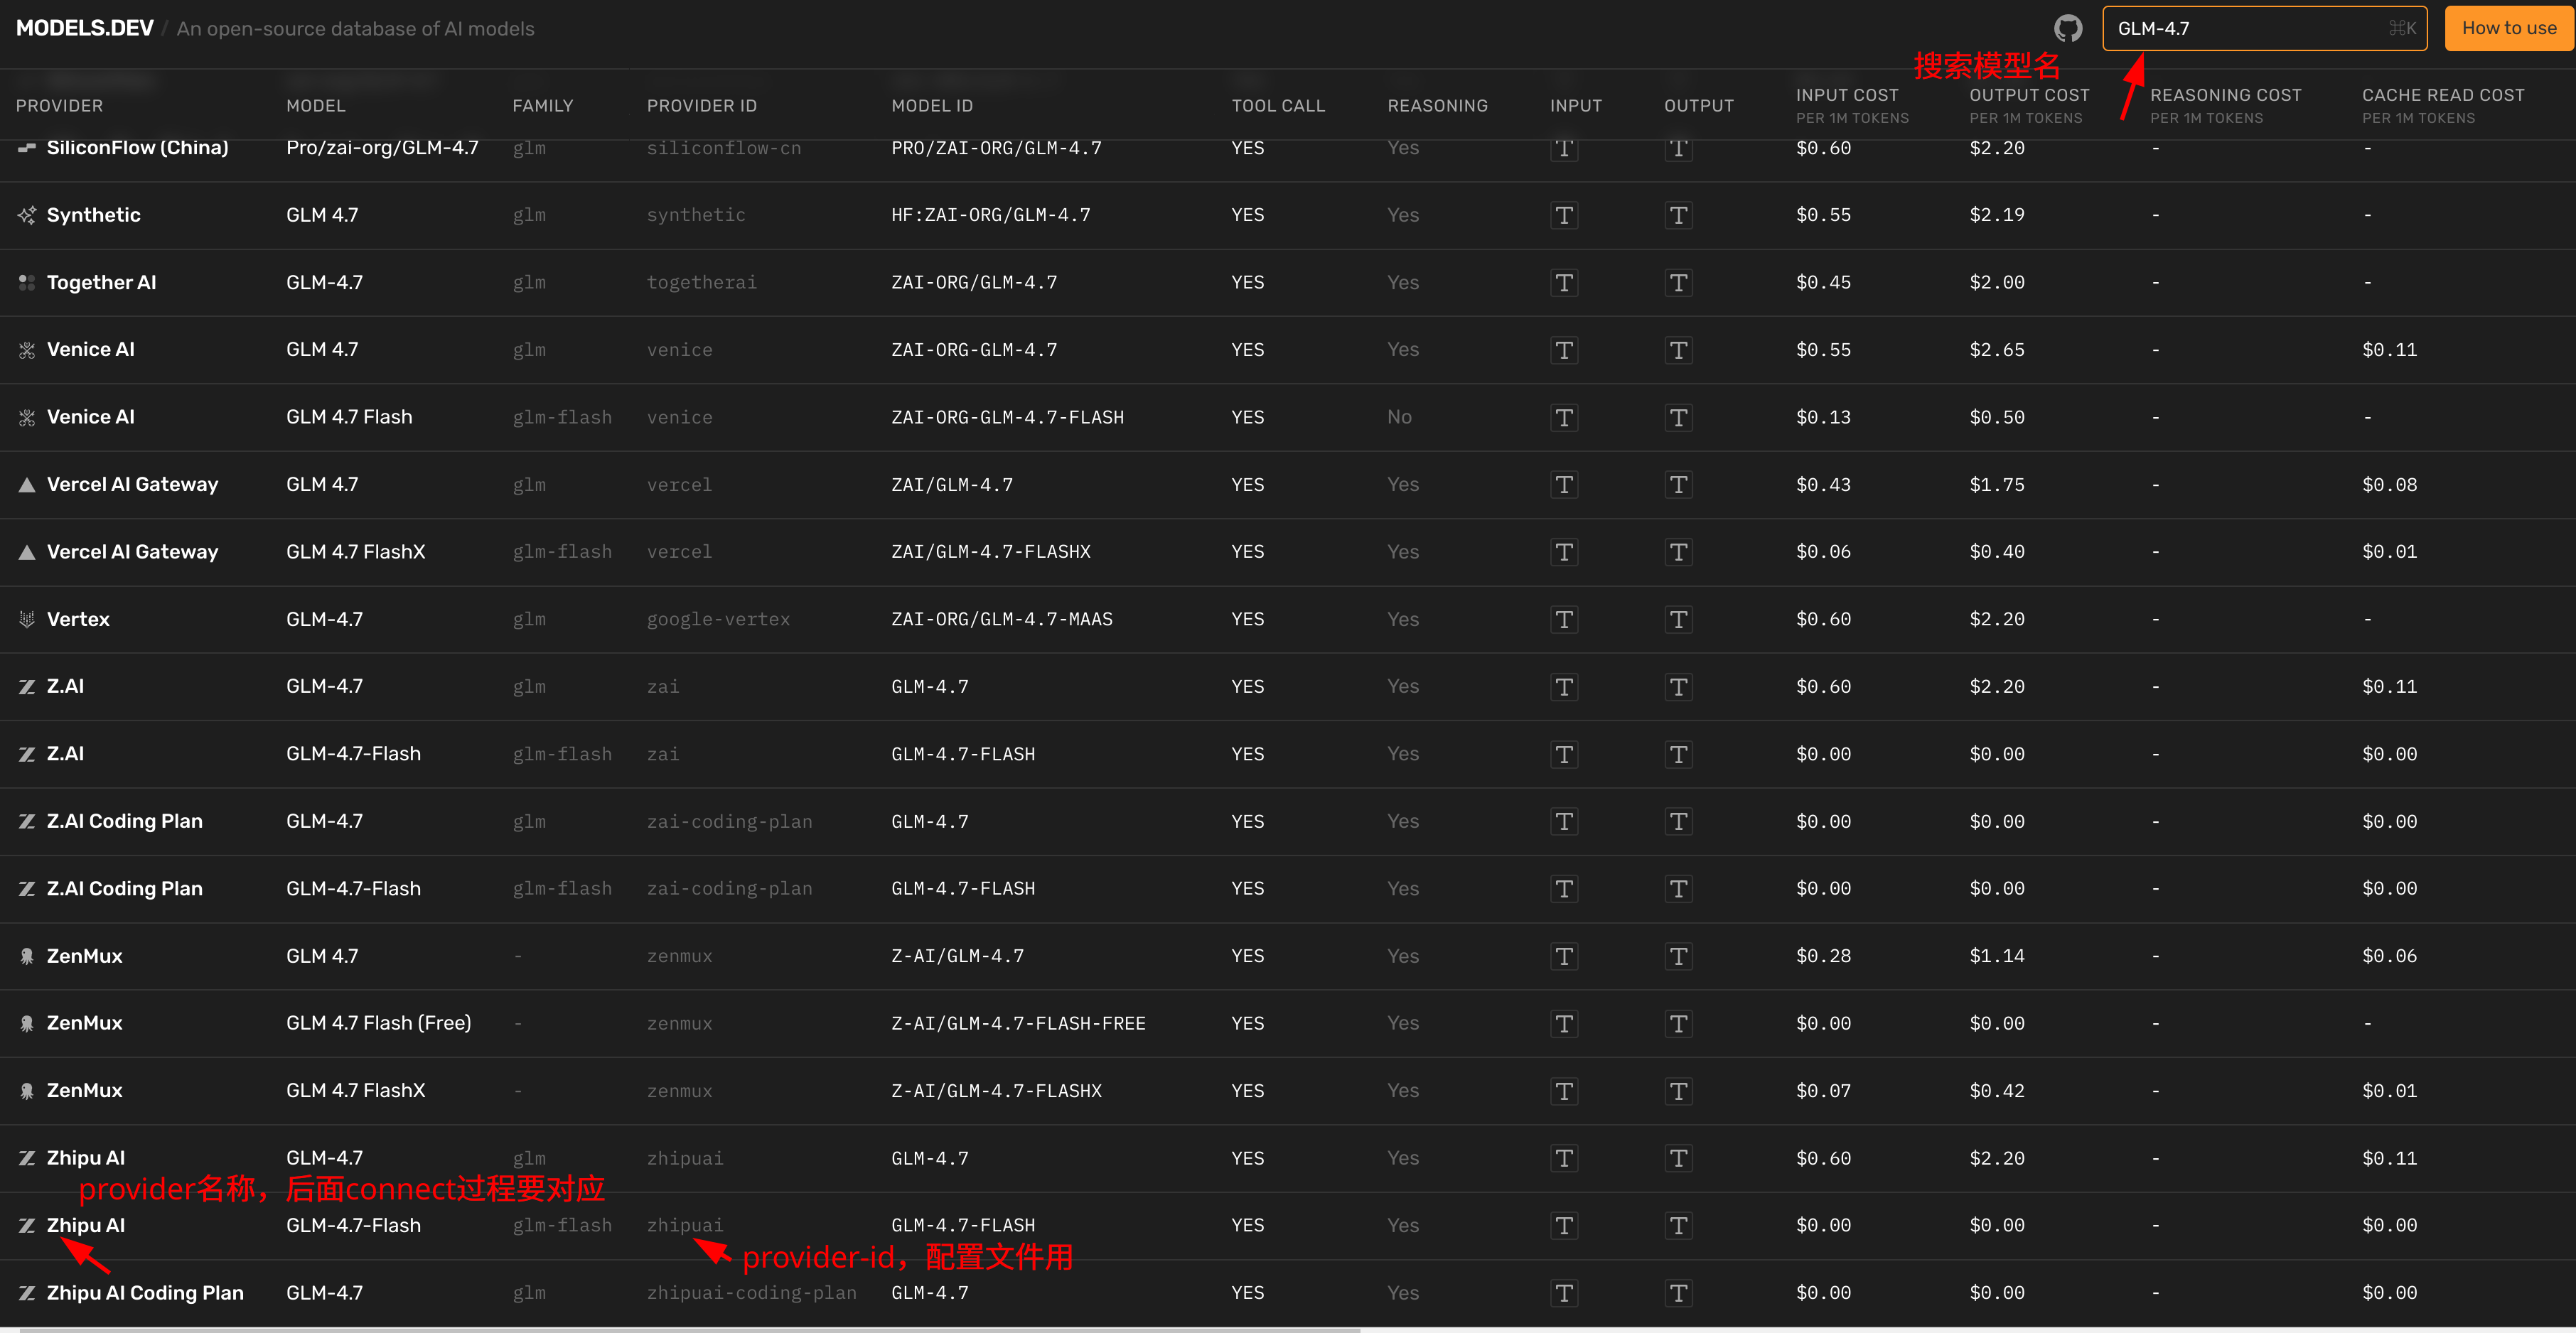Image resolution: width=2576 pixels, height=1333 pixels.
Task: Click the Vertex provider icon
Action: click(x=27, y=619)
